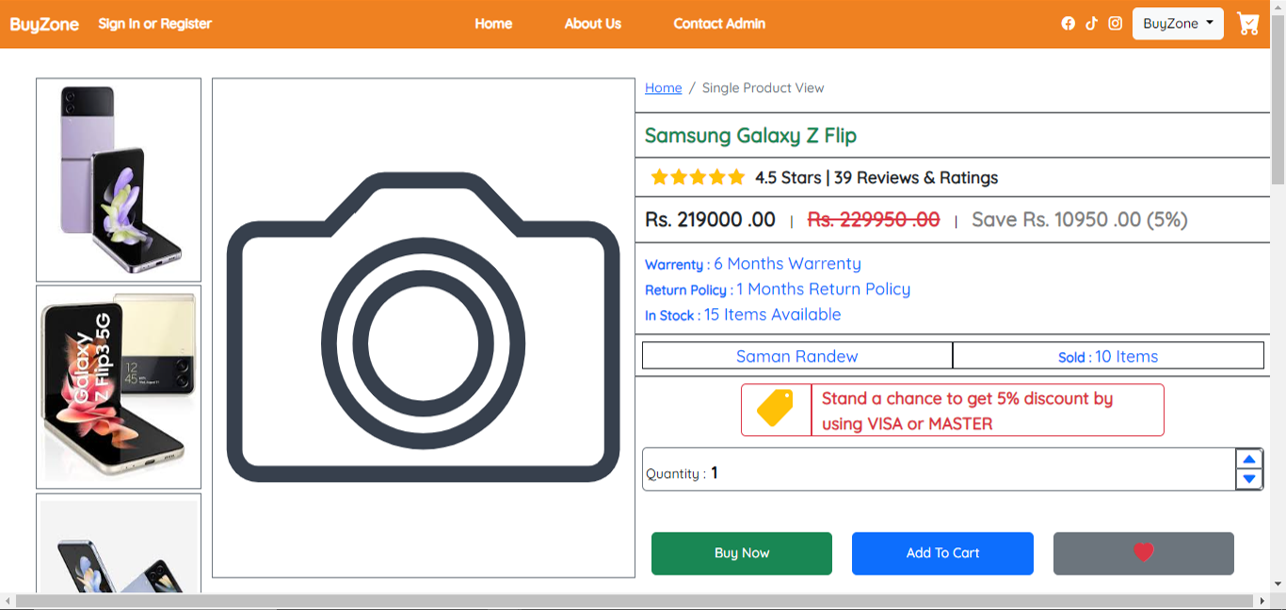Viewport: 1286px width, 610px height.
Task: Select the Galaxy Z Flip3 5G thumbnail
Action: 119,387
